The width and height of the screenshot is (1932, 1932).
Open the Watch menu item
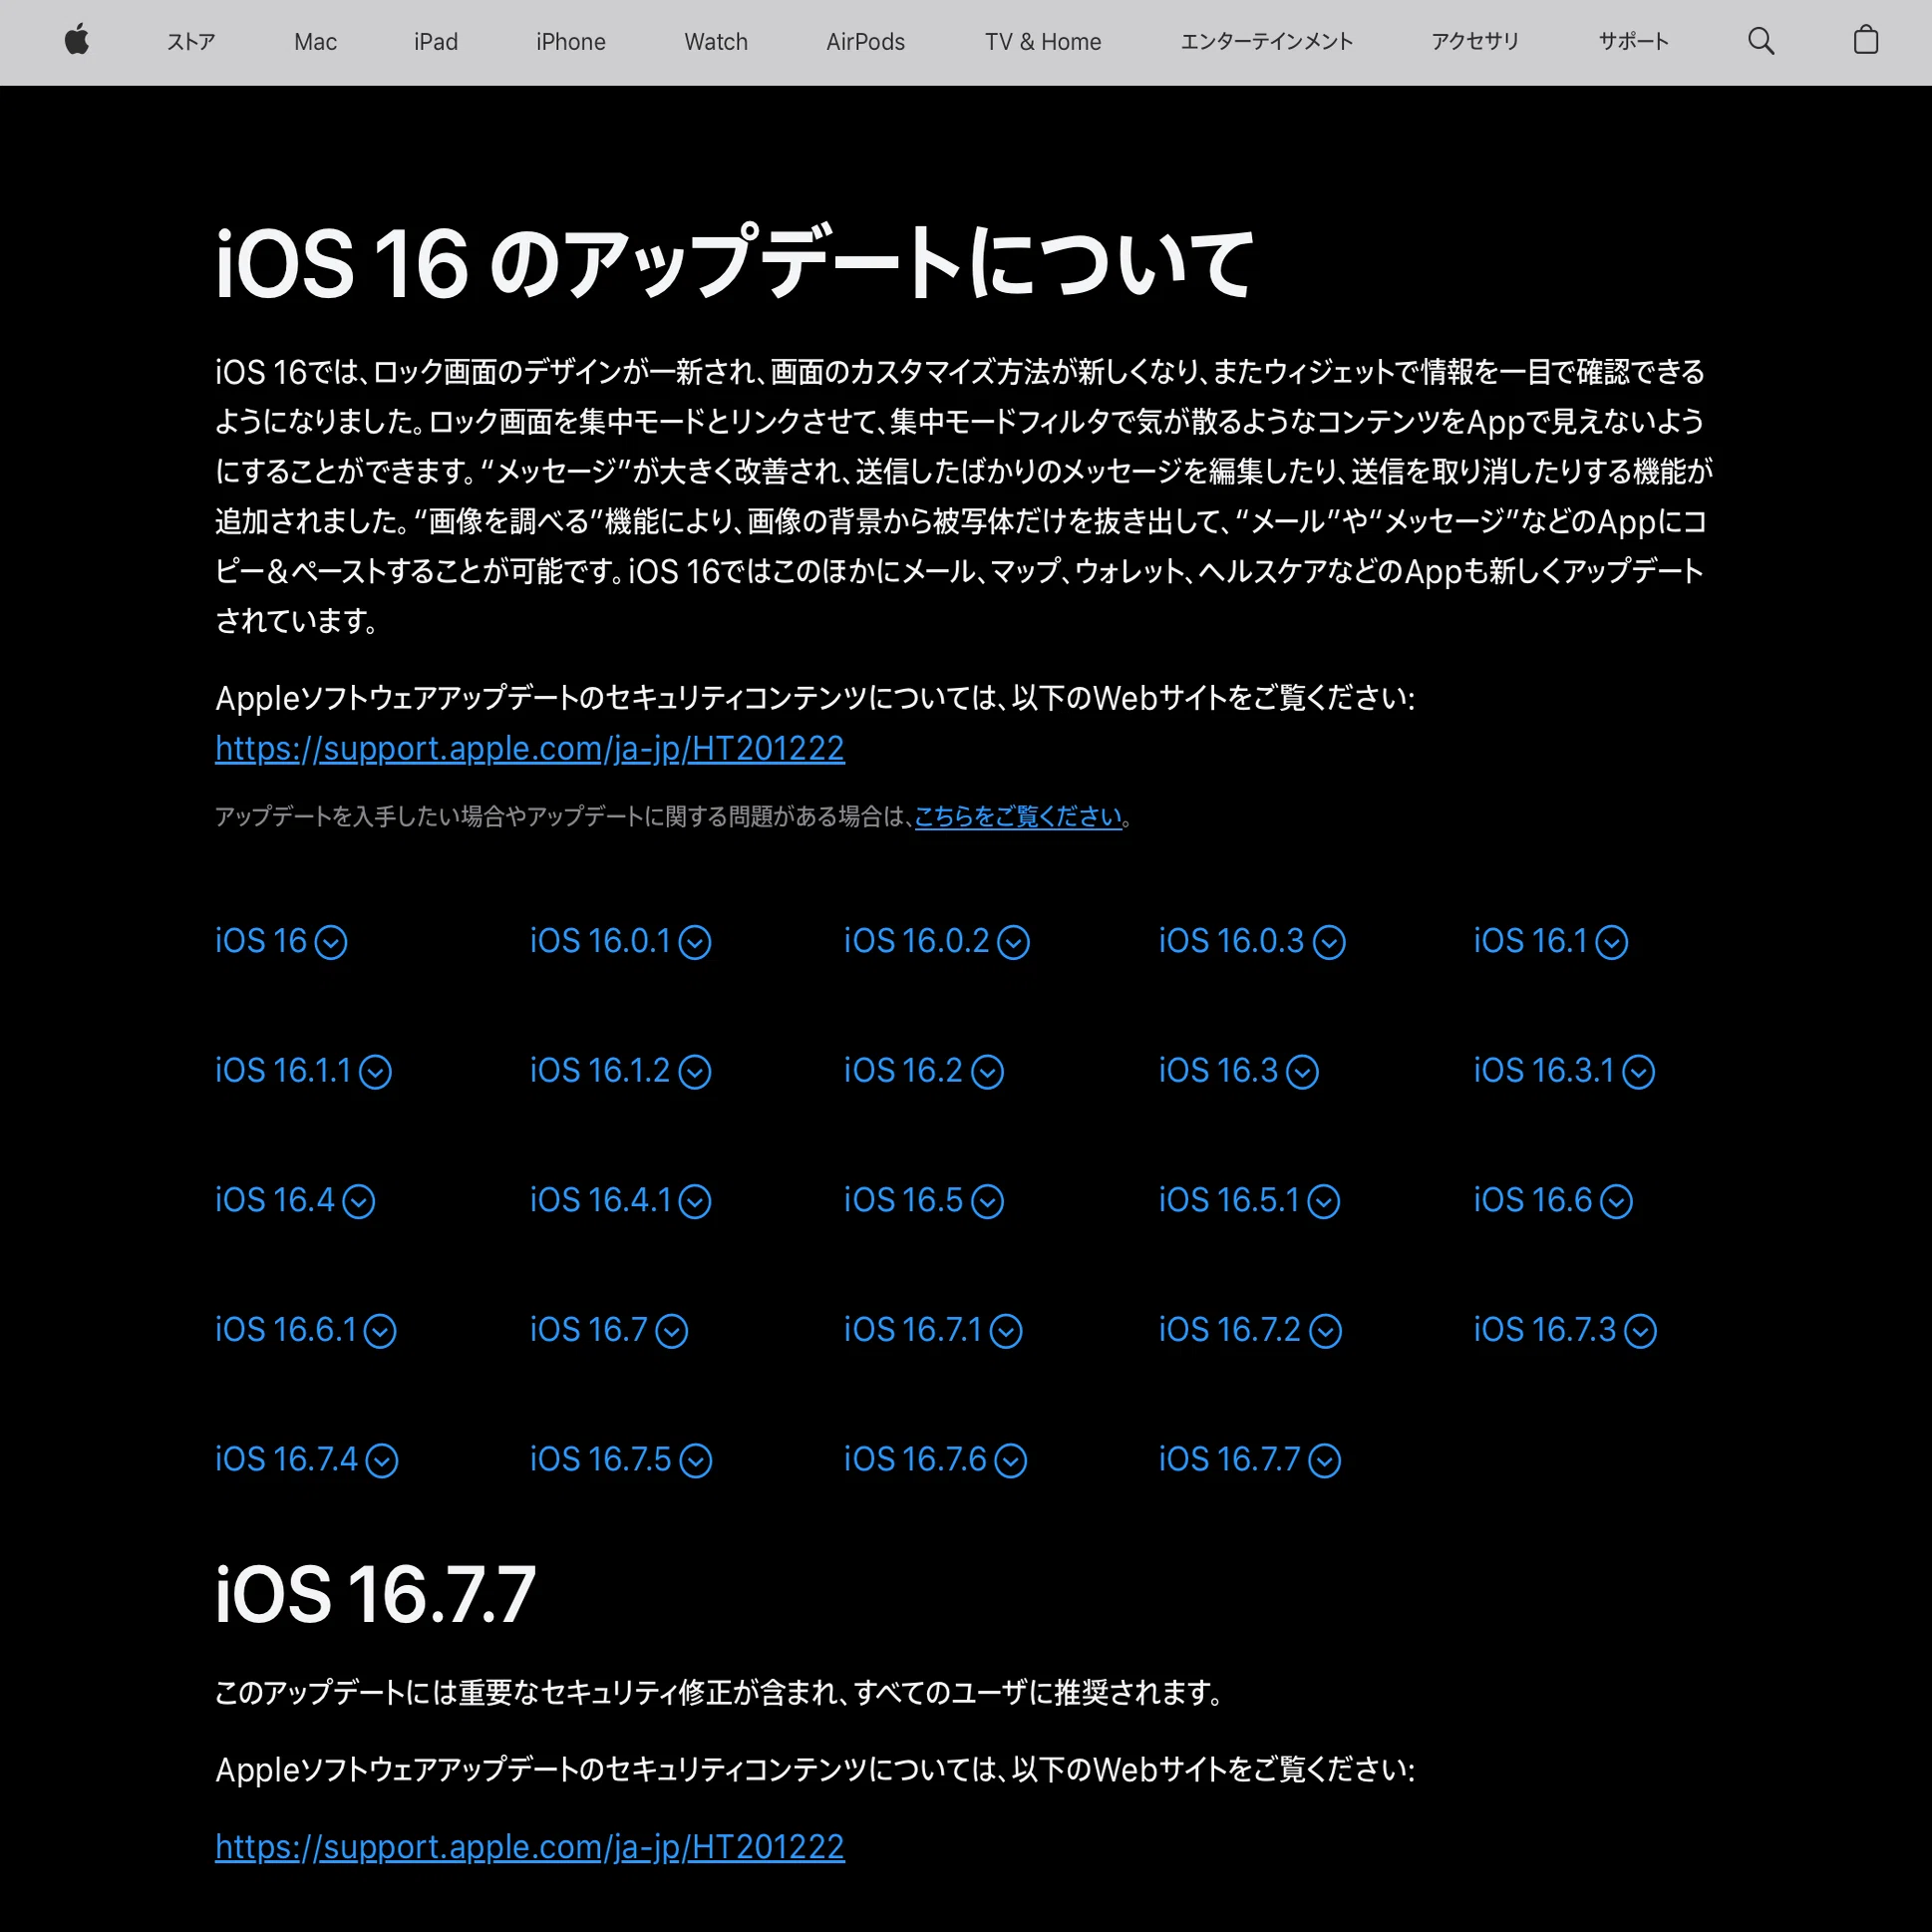(x=716, y=41)
